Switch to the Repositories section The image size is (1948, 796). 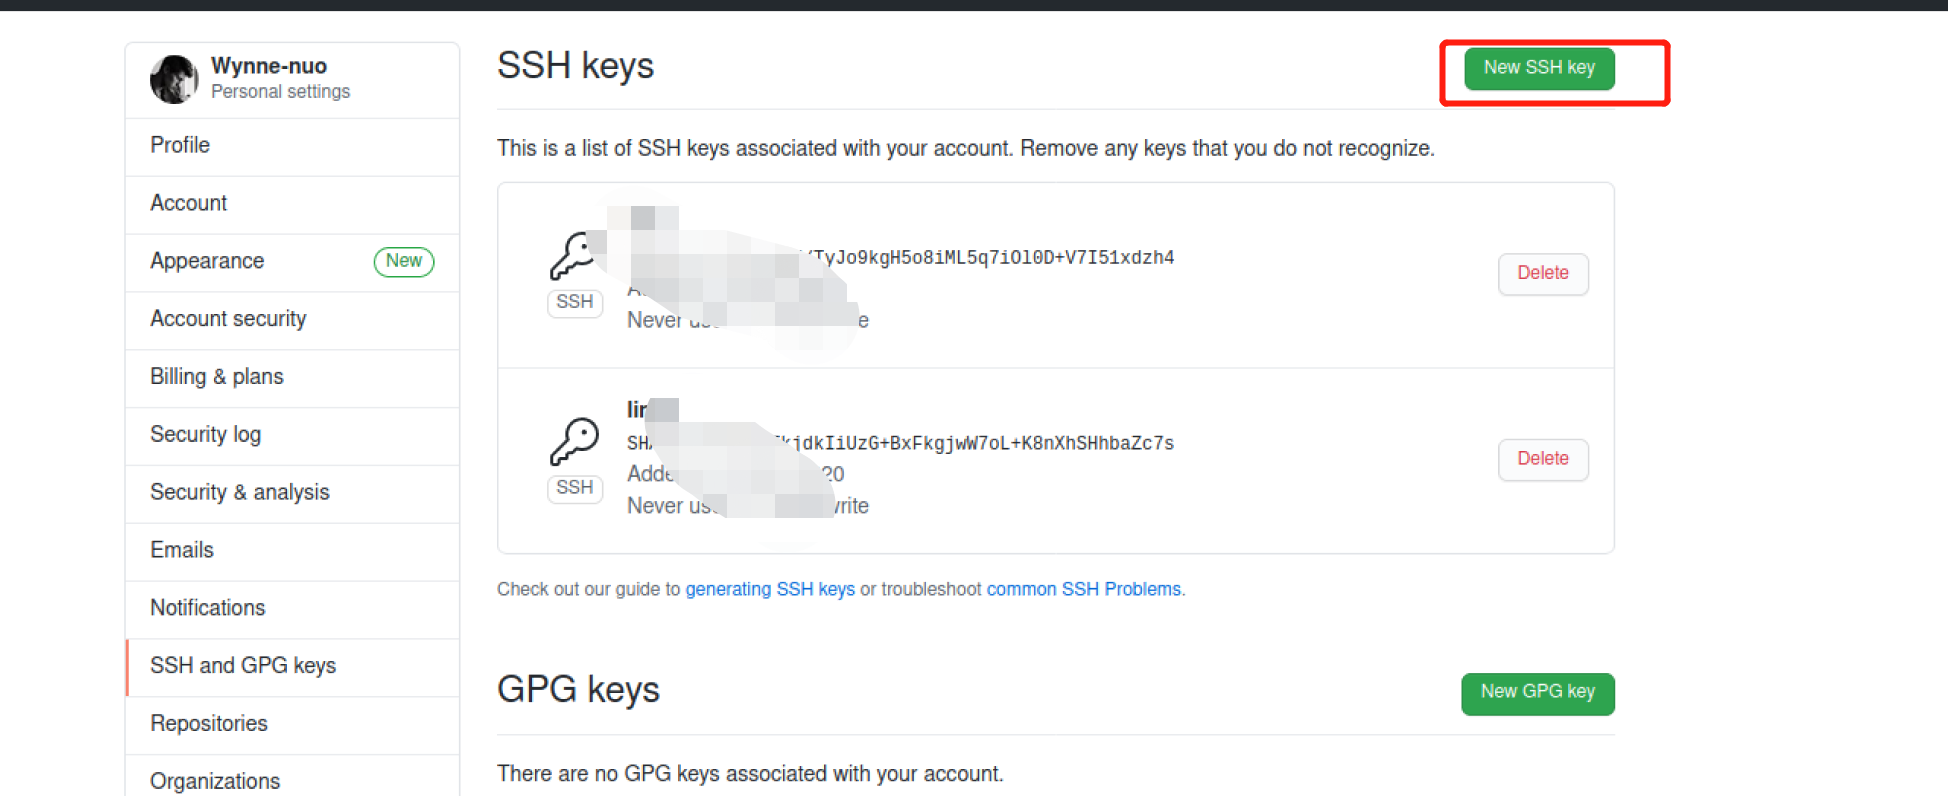tap(208, 723)
